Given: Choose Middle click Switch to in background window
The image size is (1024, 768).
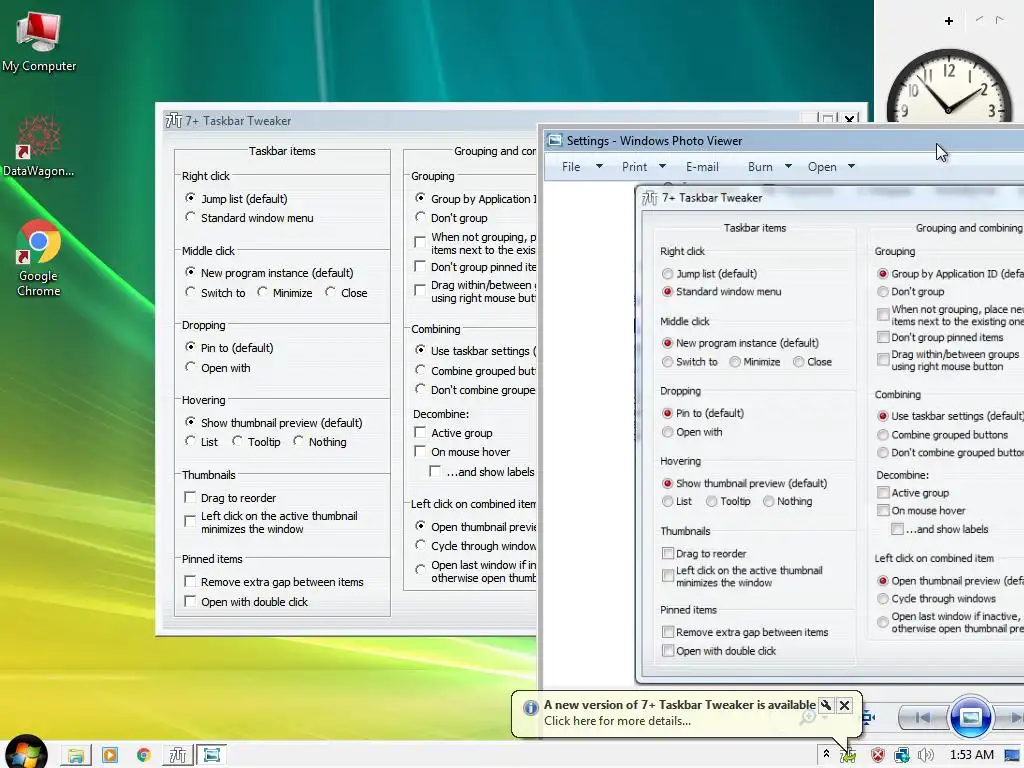Looking at the screenshot, I should [215, 293].
